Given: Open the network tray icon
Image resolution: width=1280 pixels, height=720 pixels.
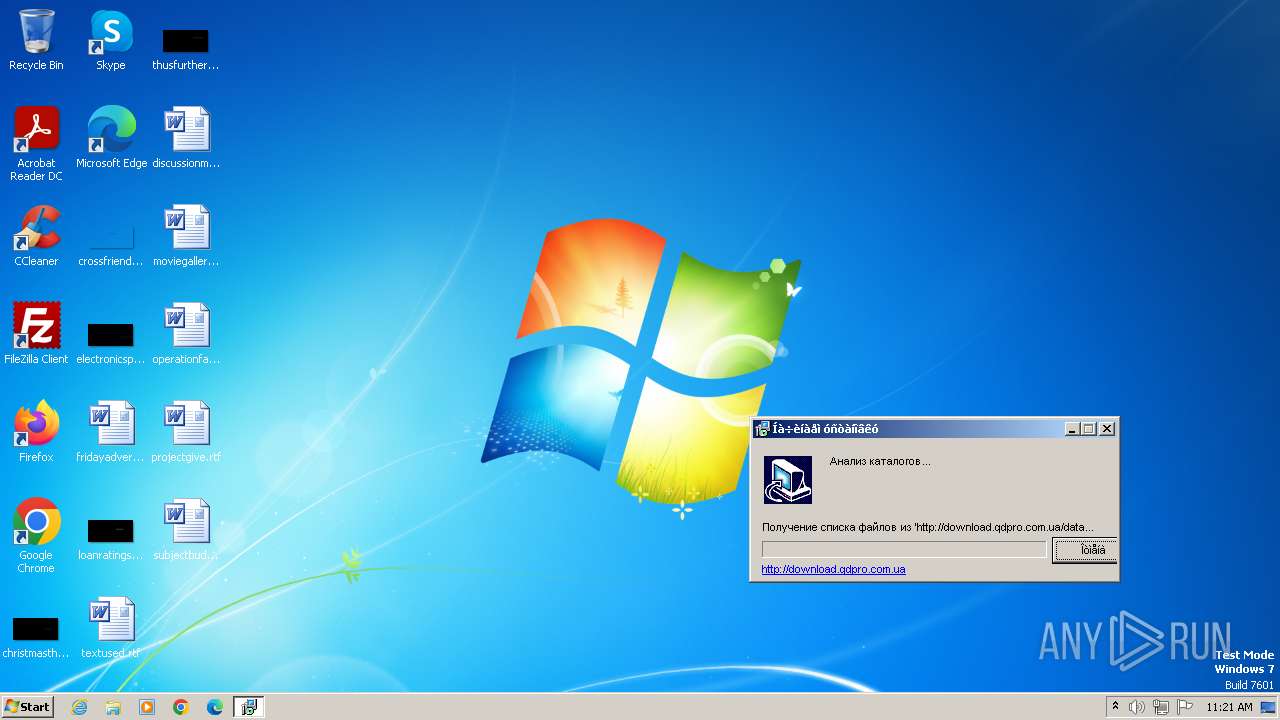Looking at the screenshot, I should [x=1161, y=707].
